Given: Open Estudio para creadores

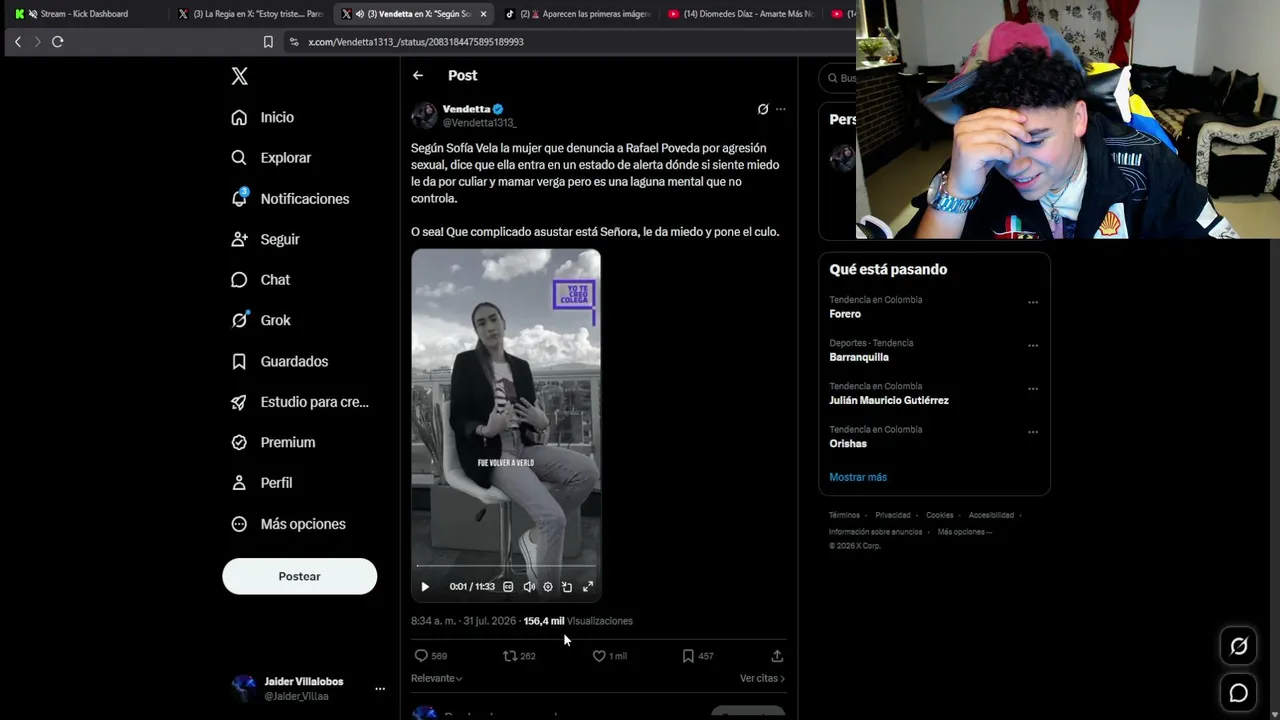Looking at the screenshot, I should [x=300, y=402].
